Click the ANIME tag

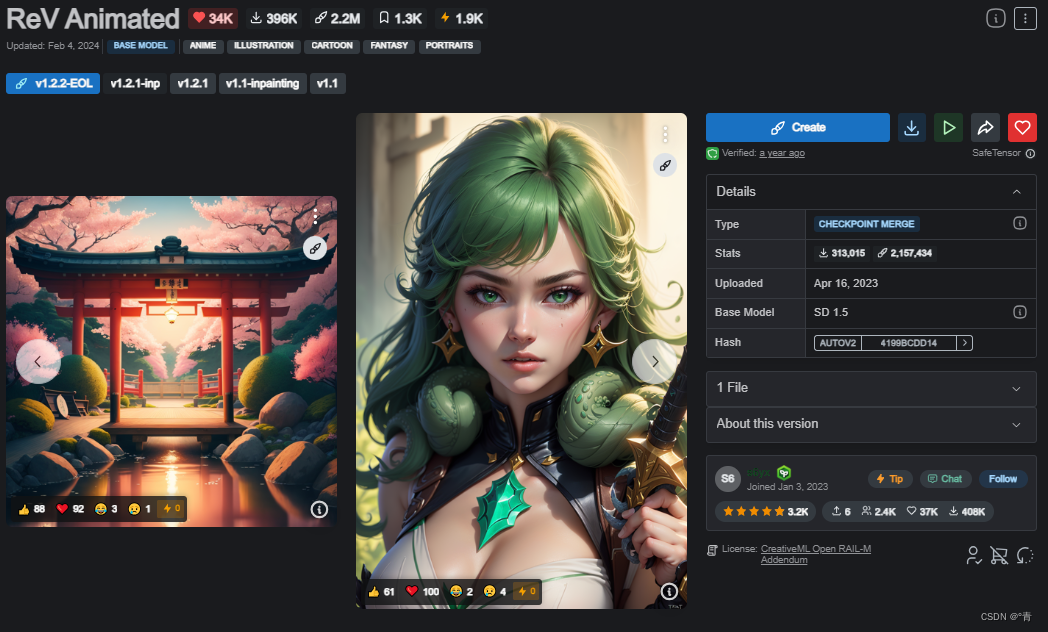203,45
